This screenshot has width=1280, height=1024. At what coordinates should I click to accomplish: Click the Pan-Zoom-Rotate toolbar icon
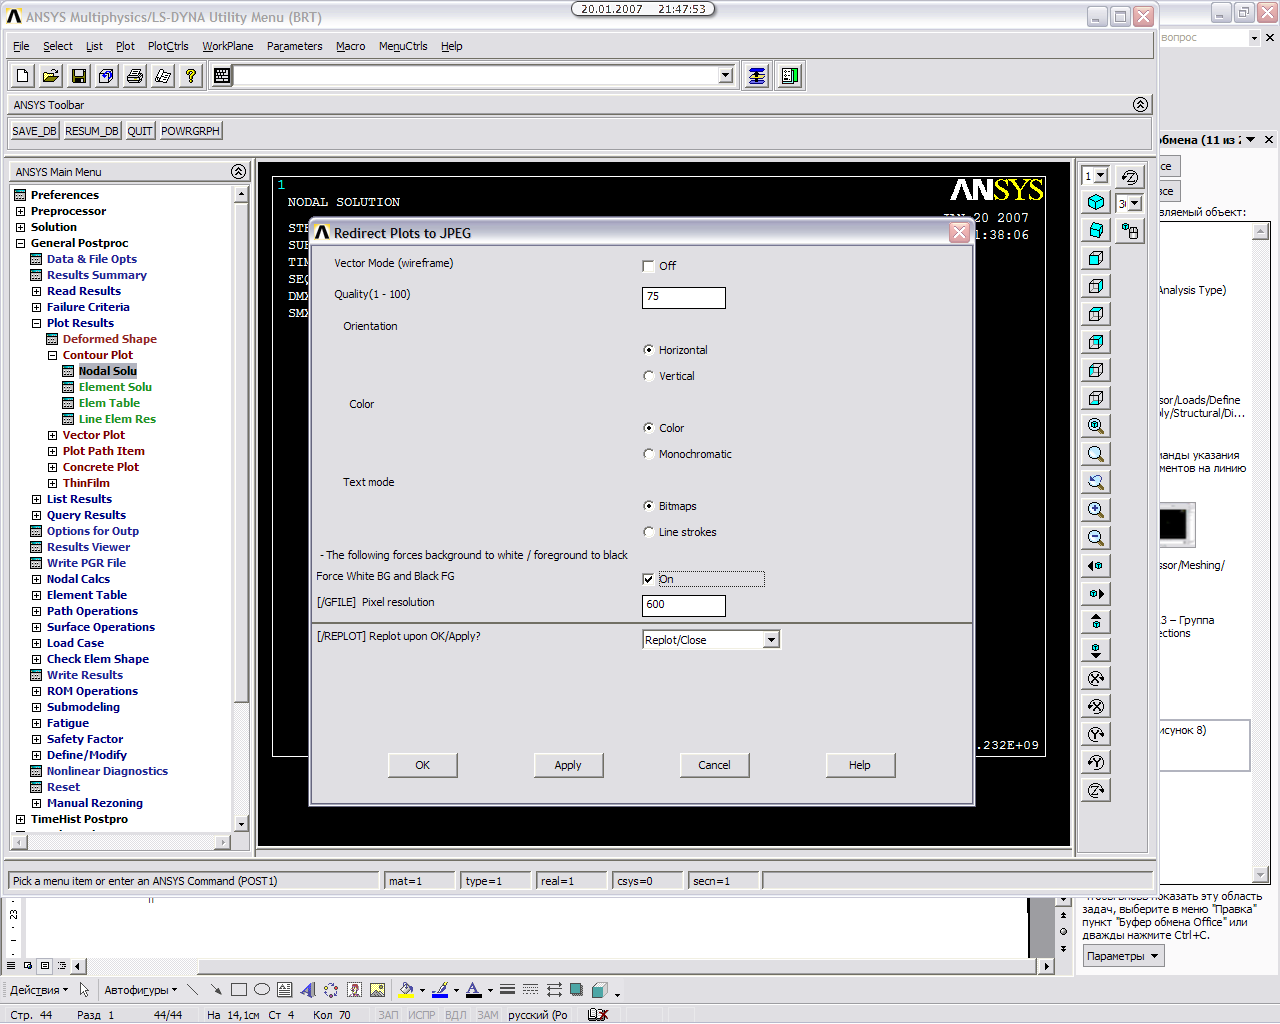107,76
